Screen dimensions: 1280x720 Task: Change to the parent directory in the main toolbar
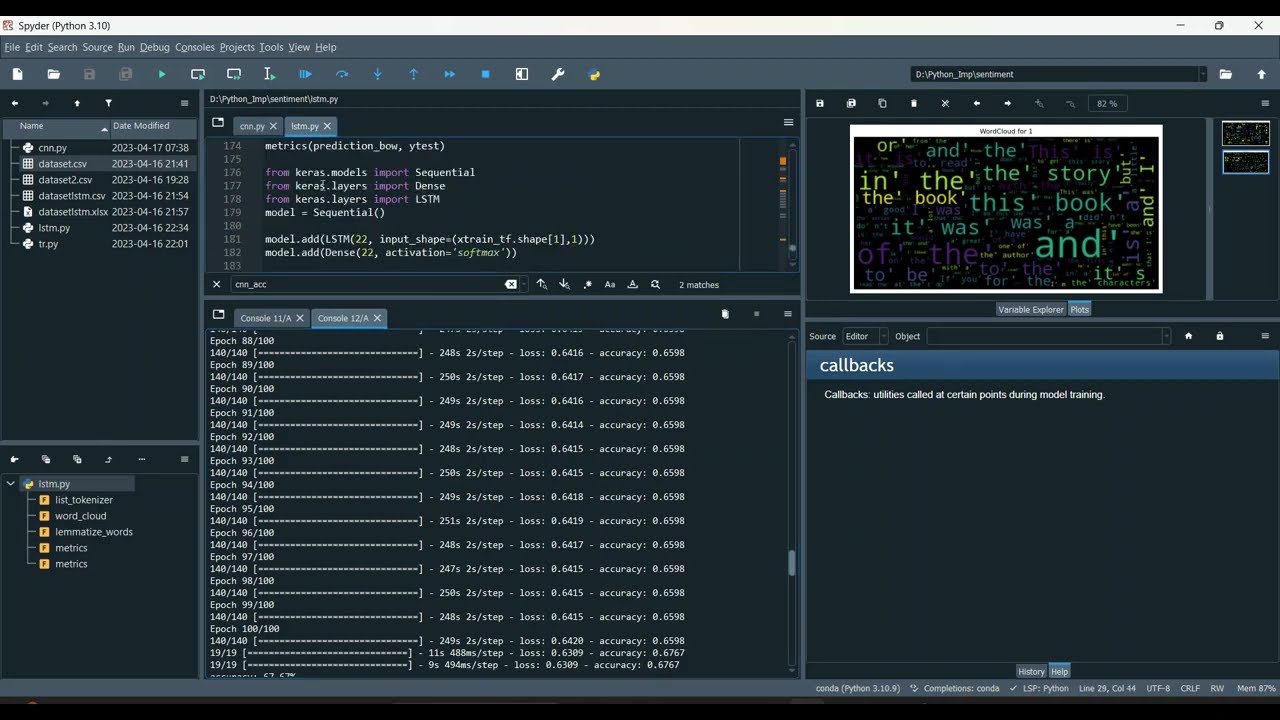tap(1261, 74)
